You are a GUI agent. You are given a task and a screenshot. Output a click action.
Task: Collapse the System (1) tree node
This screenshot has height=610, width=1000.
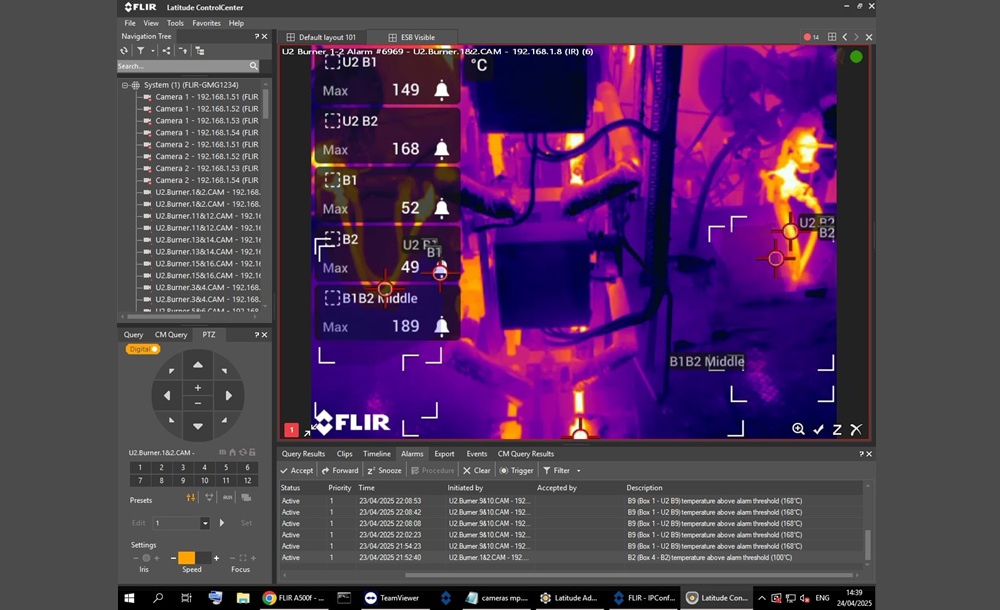pyautogui.click(x=125, y=85)
